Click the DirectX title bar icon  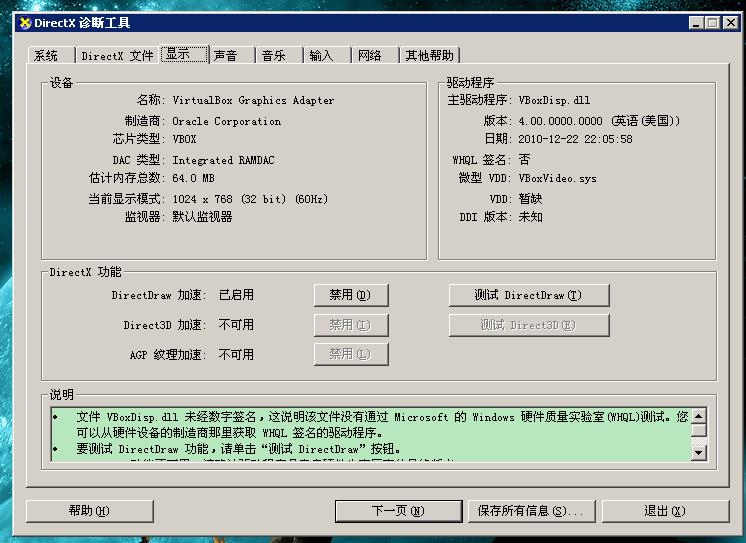pos(25,22)
